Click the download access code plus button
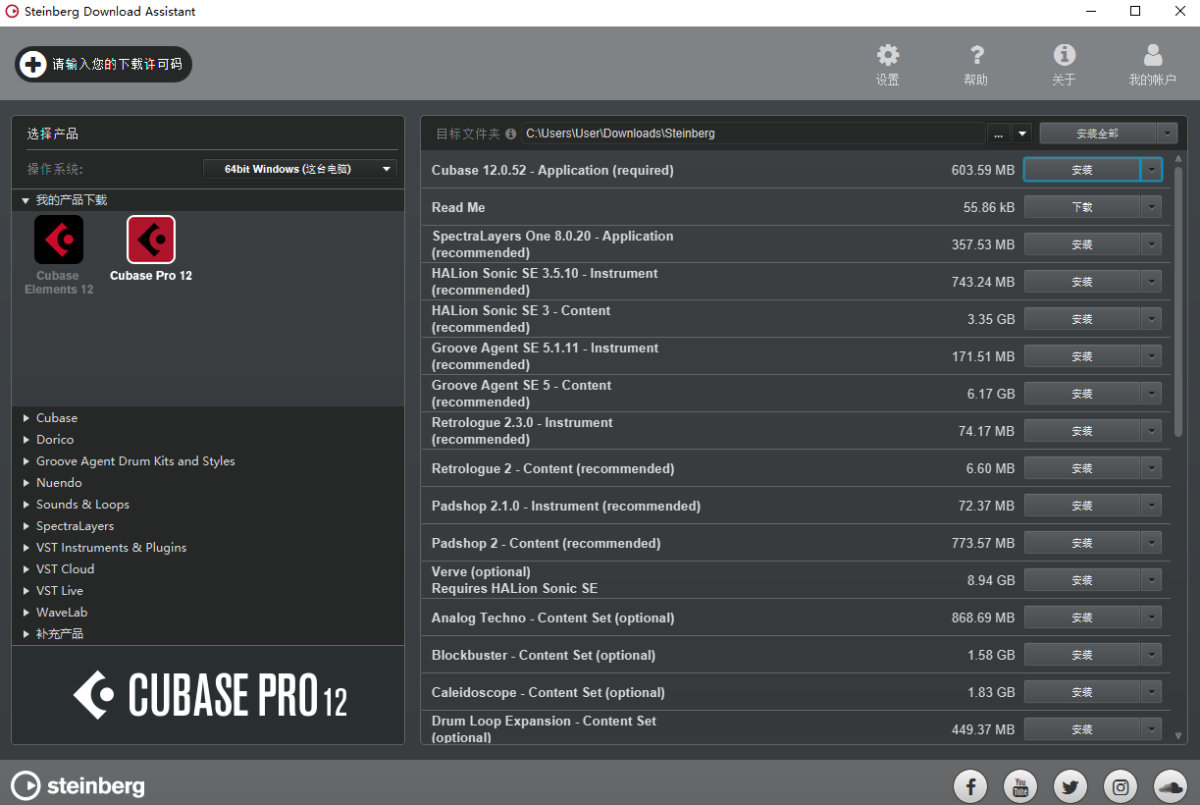This screenshot has height=805, width=1200. coord(33,64)
